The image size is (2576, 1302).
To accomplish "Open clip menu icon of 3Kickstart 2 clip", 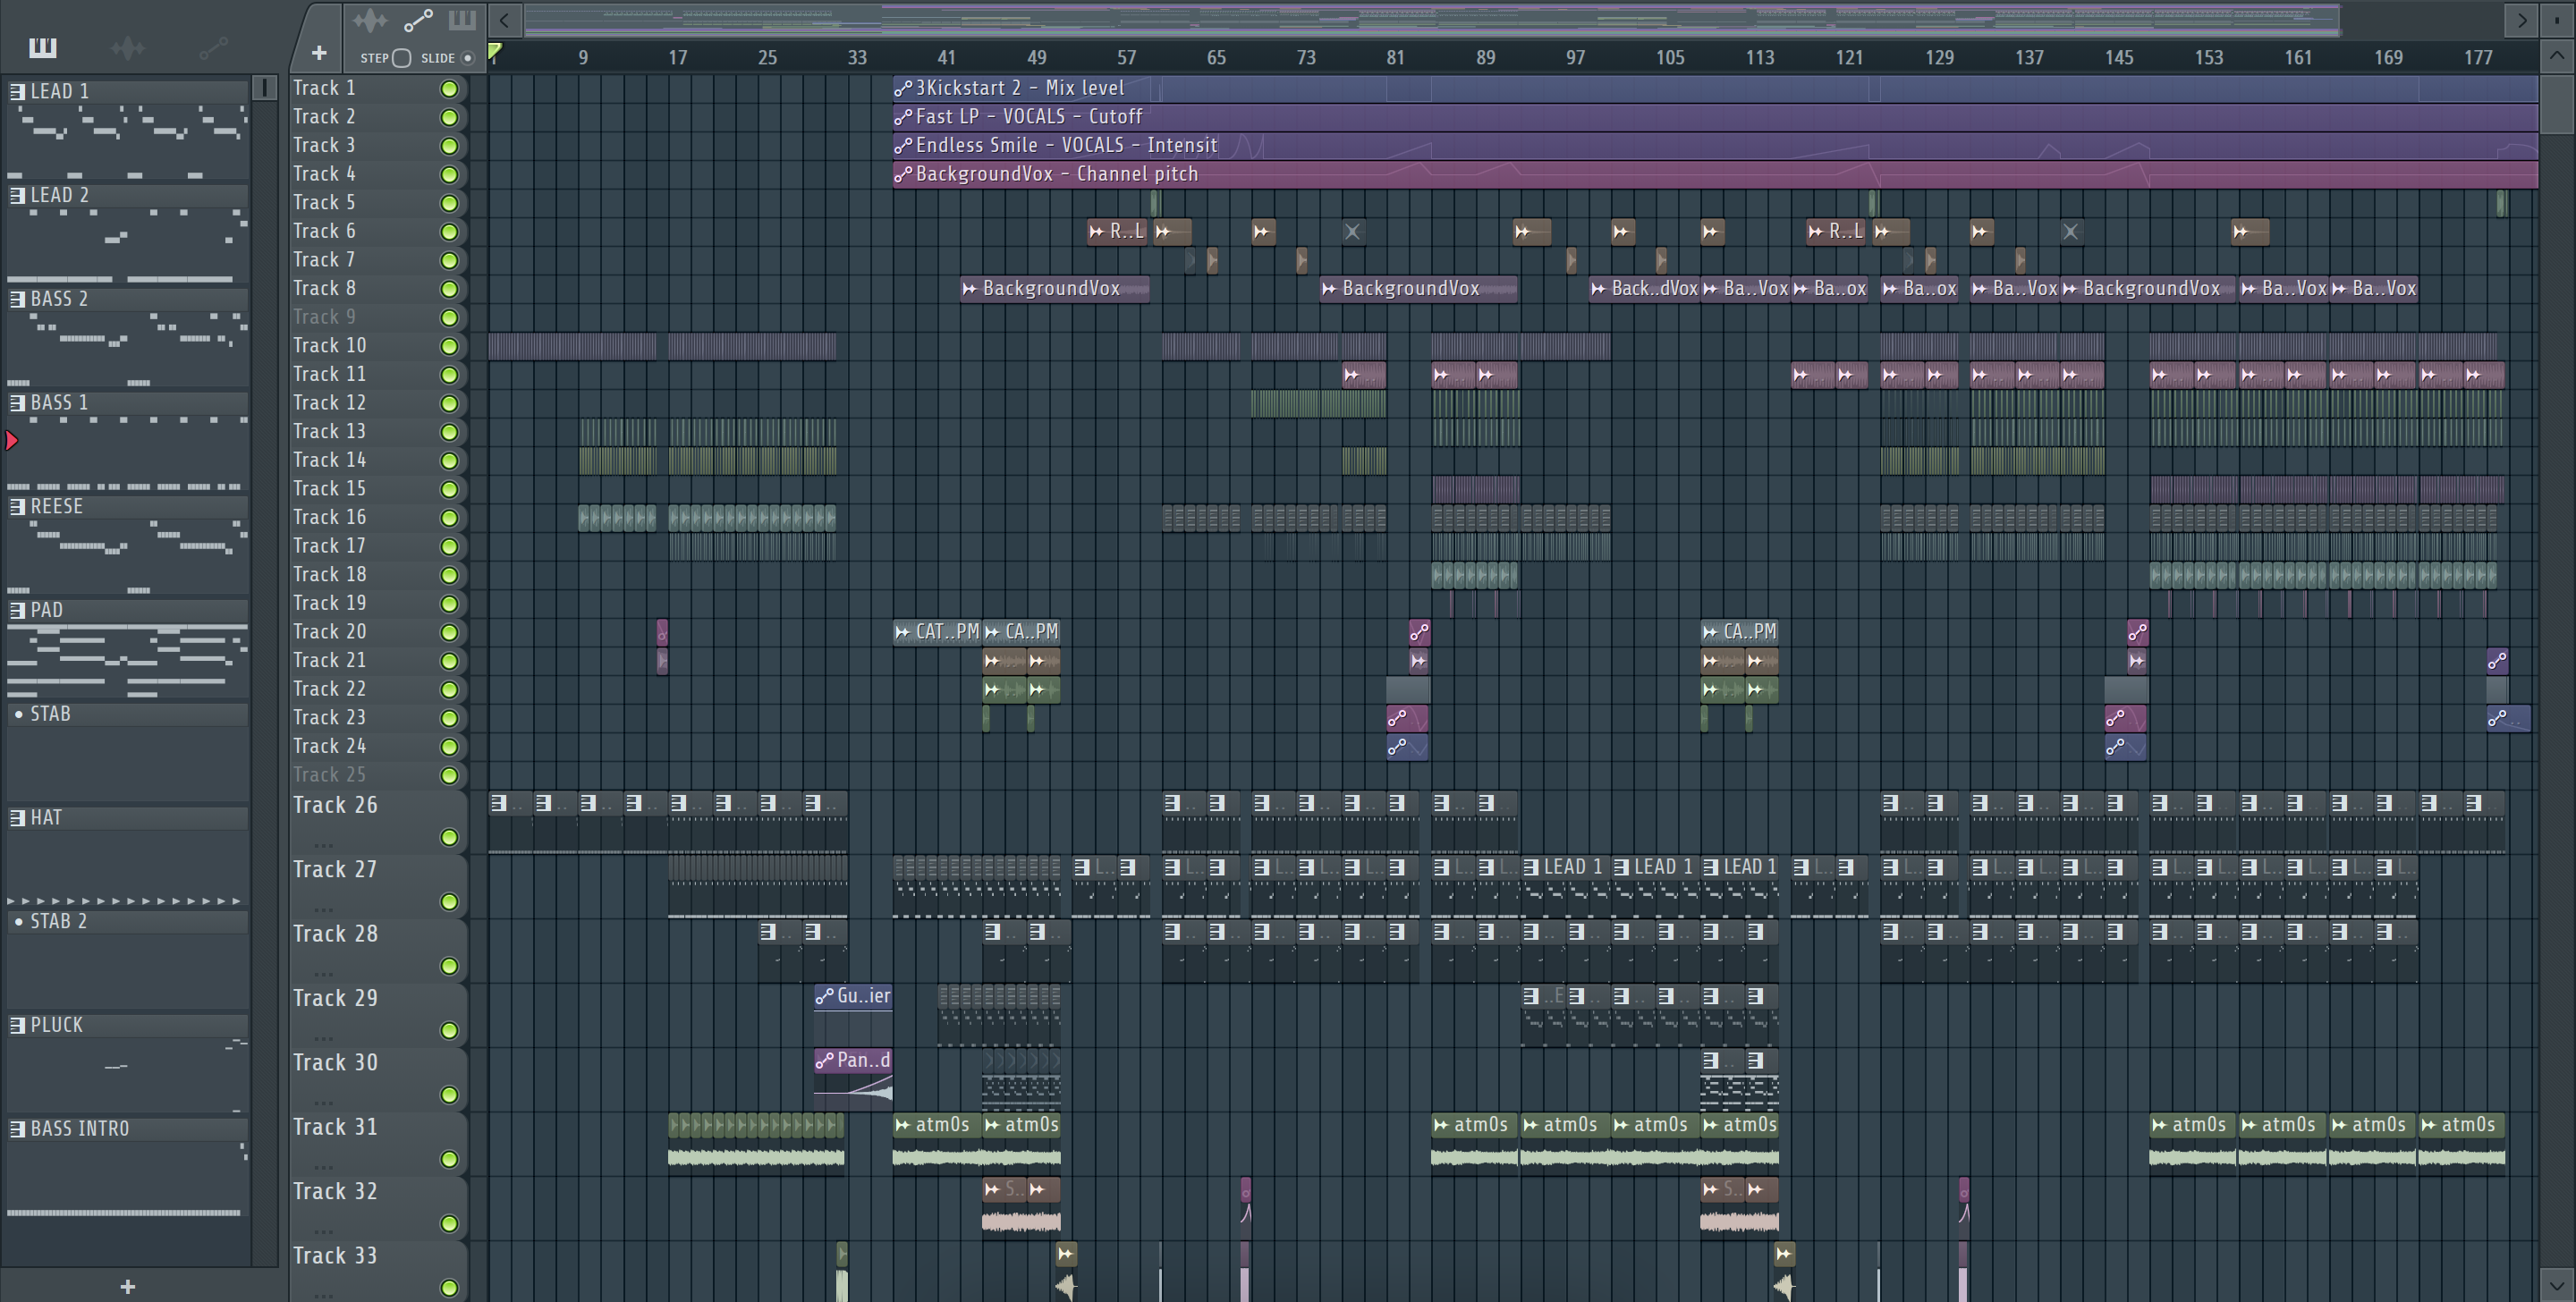I will click(903, 89).
